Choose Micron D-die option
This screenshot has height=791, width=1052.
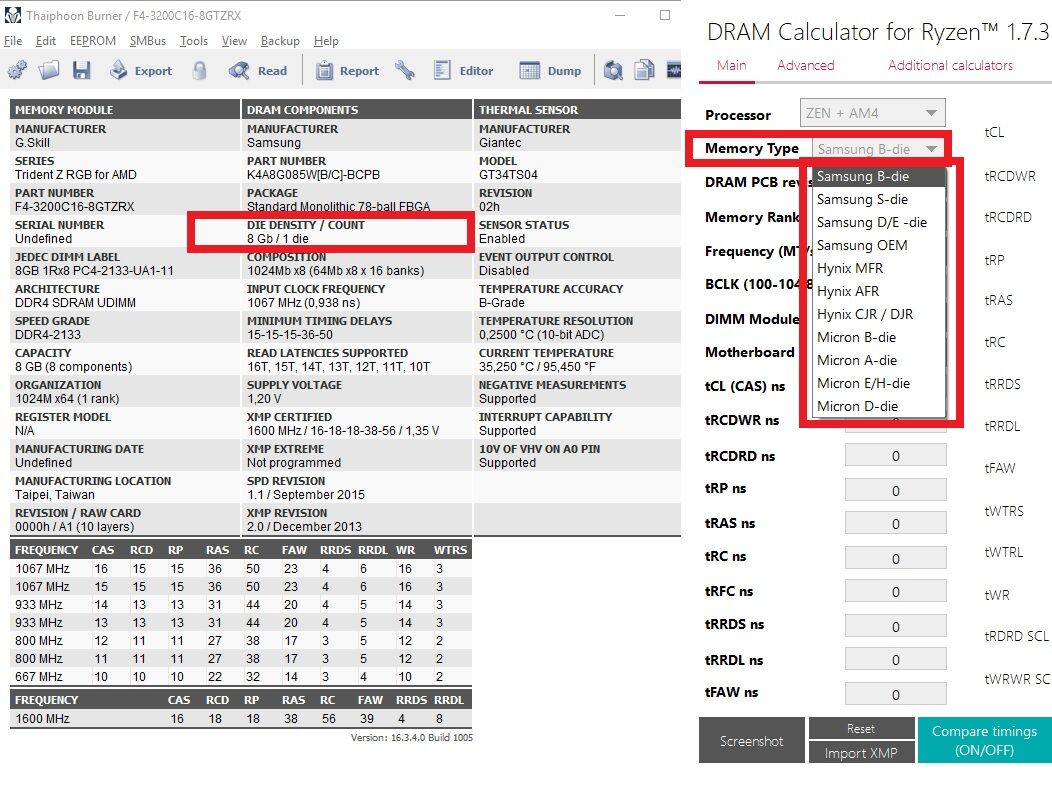tap(880, 406)
